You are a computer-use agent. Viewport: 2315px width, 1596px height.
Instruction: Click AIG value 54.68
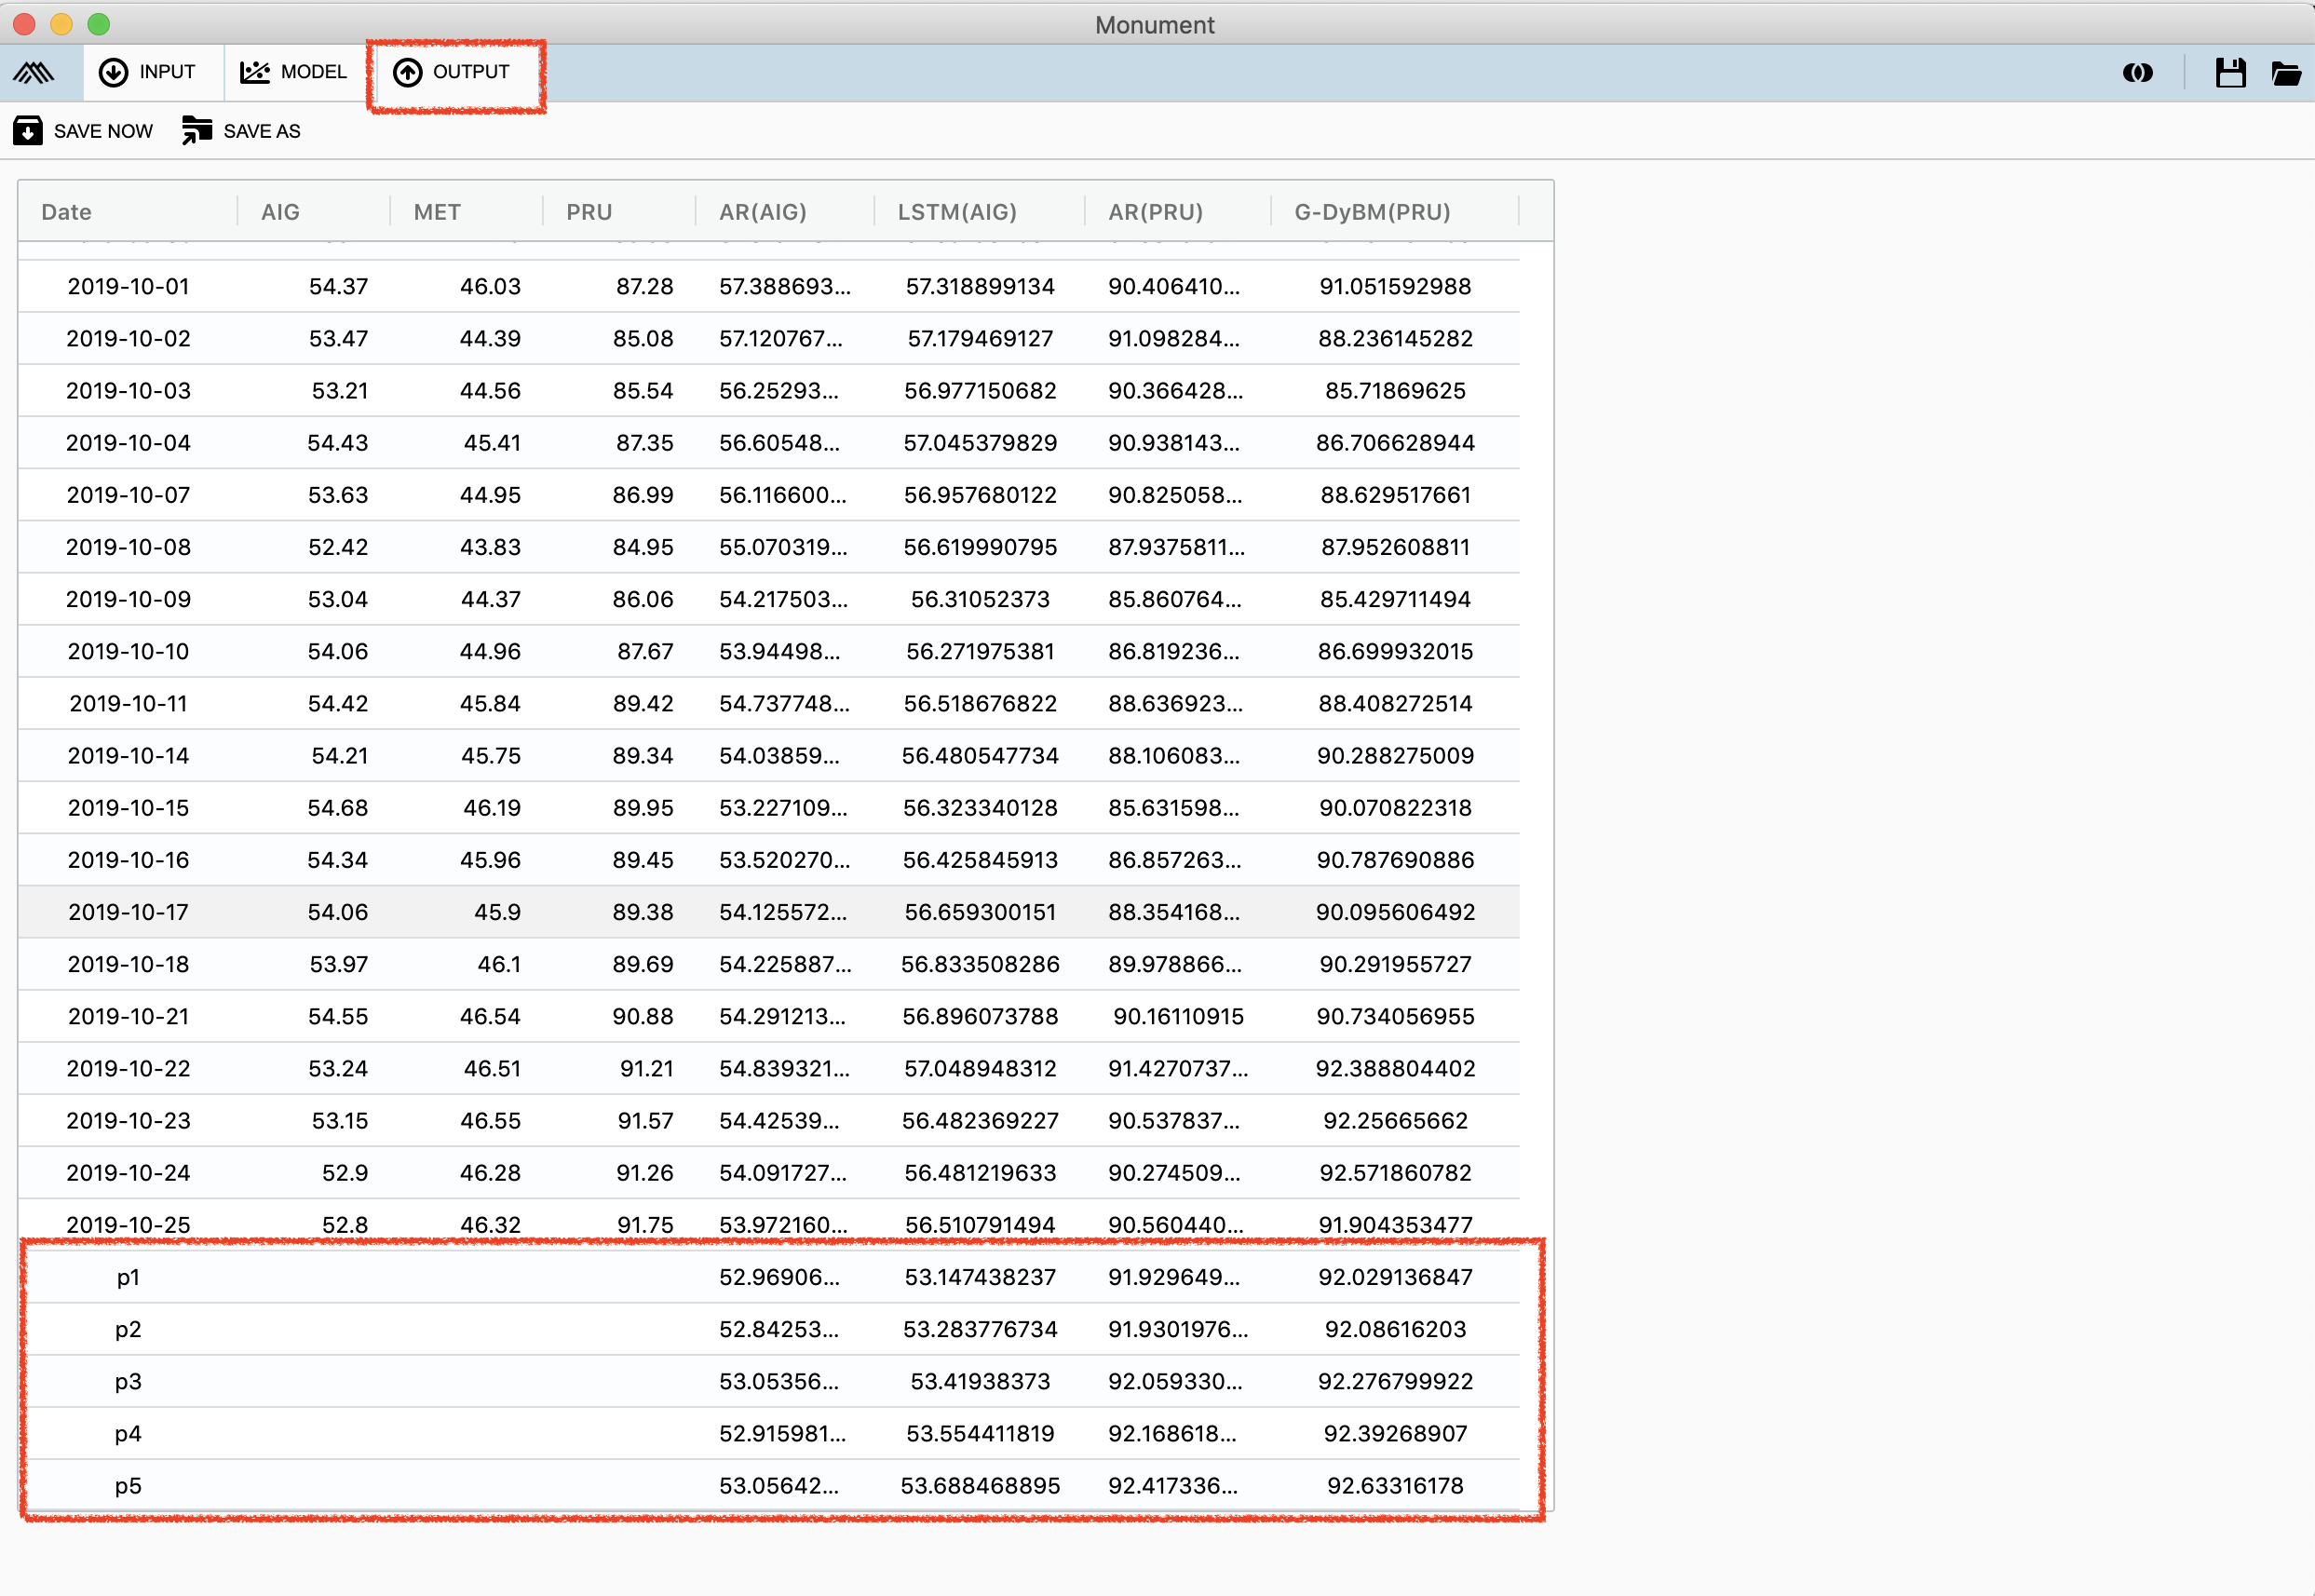338,808
